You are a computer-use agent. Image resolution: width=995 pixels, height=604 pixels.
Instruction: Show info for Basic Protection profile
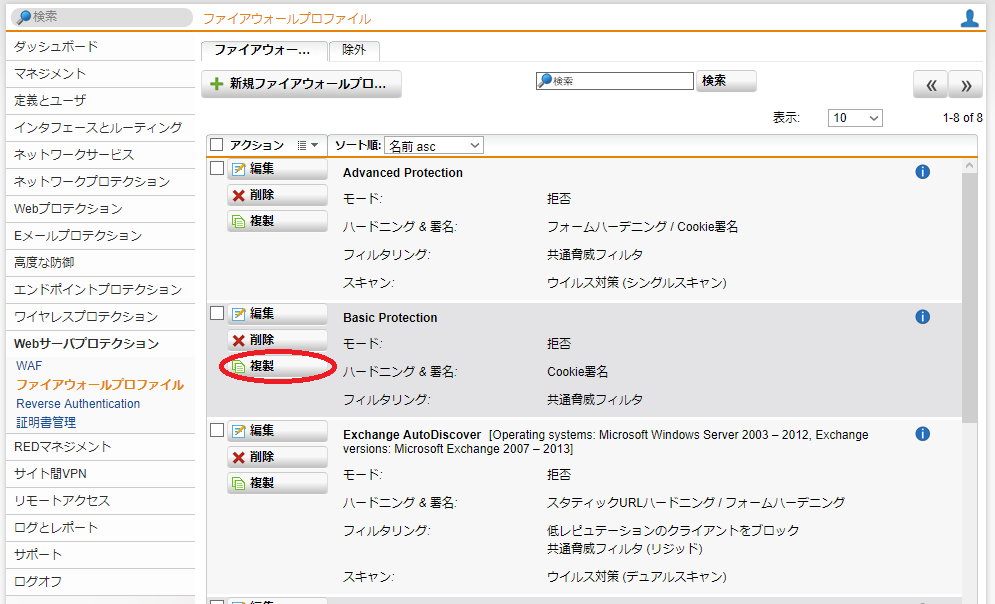(923, 317)
